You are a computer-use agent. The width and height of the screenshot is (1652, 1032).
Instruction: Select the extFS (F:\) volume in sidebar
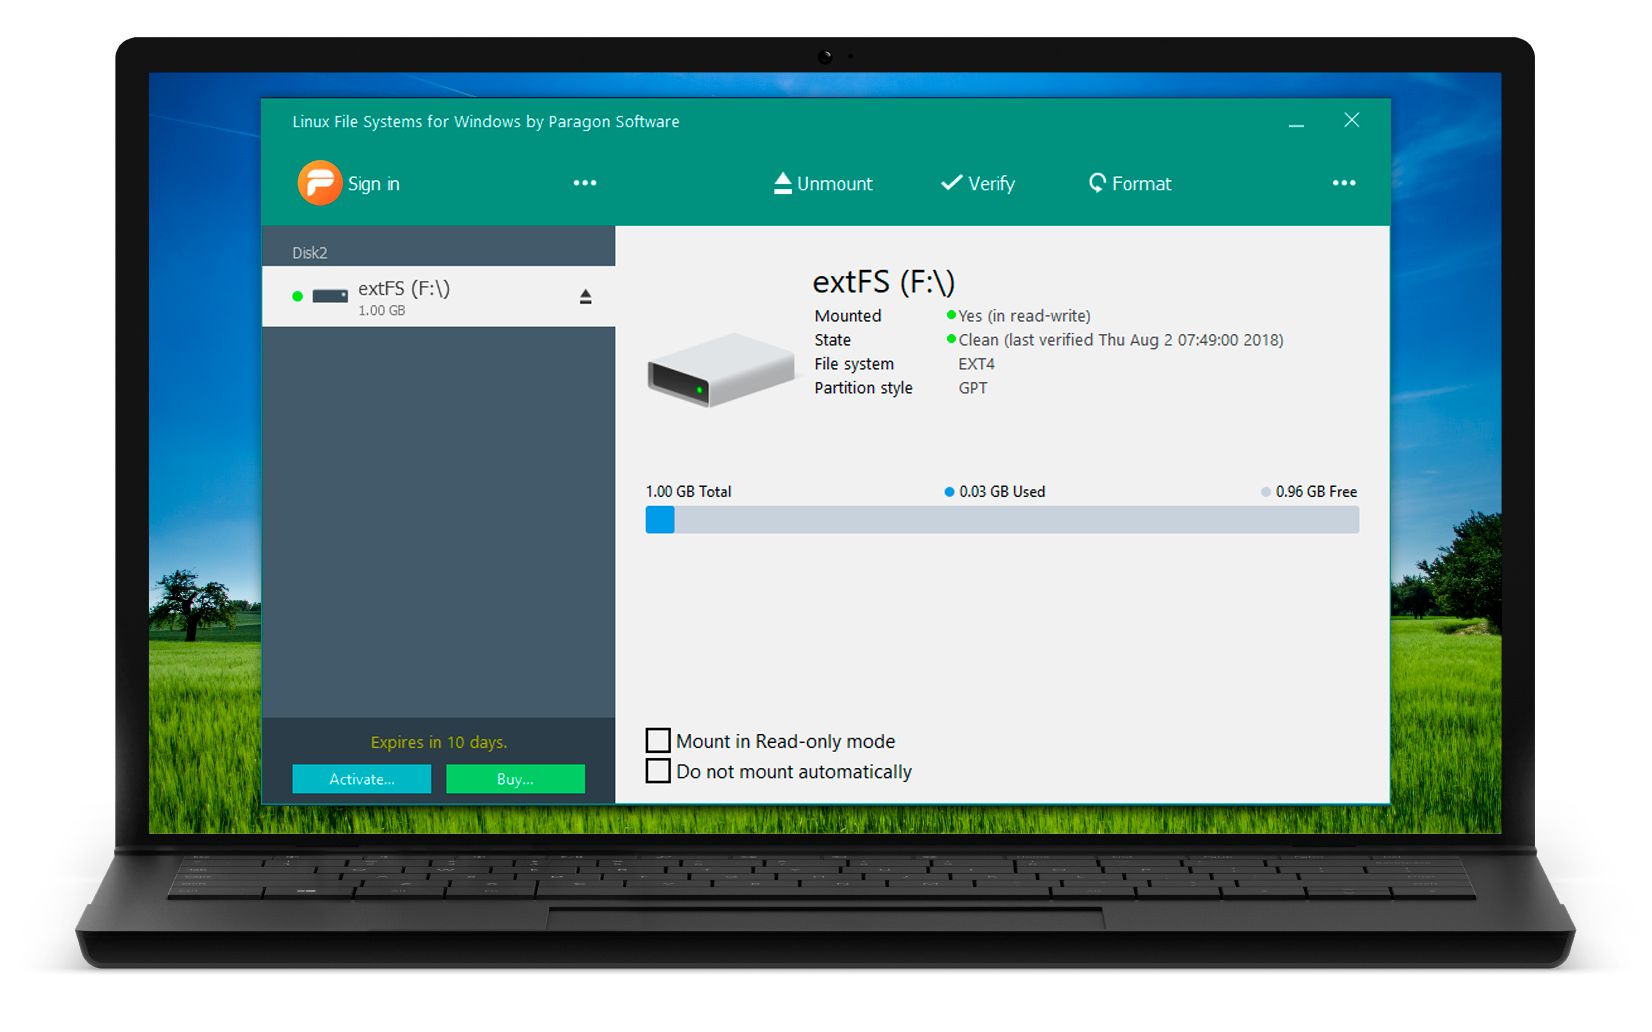[x=438, y=296]
